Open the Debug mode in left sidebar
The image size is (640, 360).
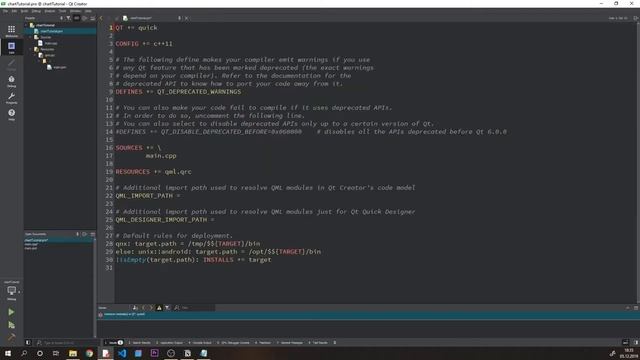click(11, 81)
